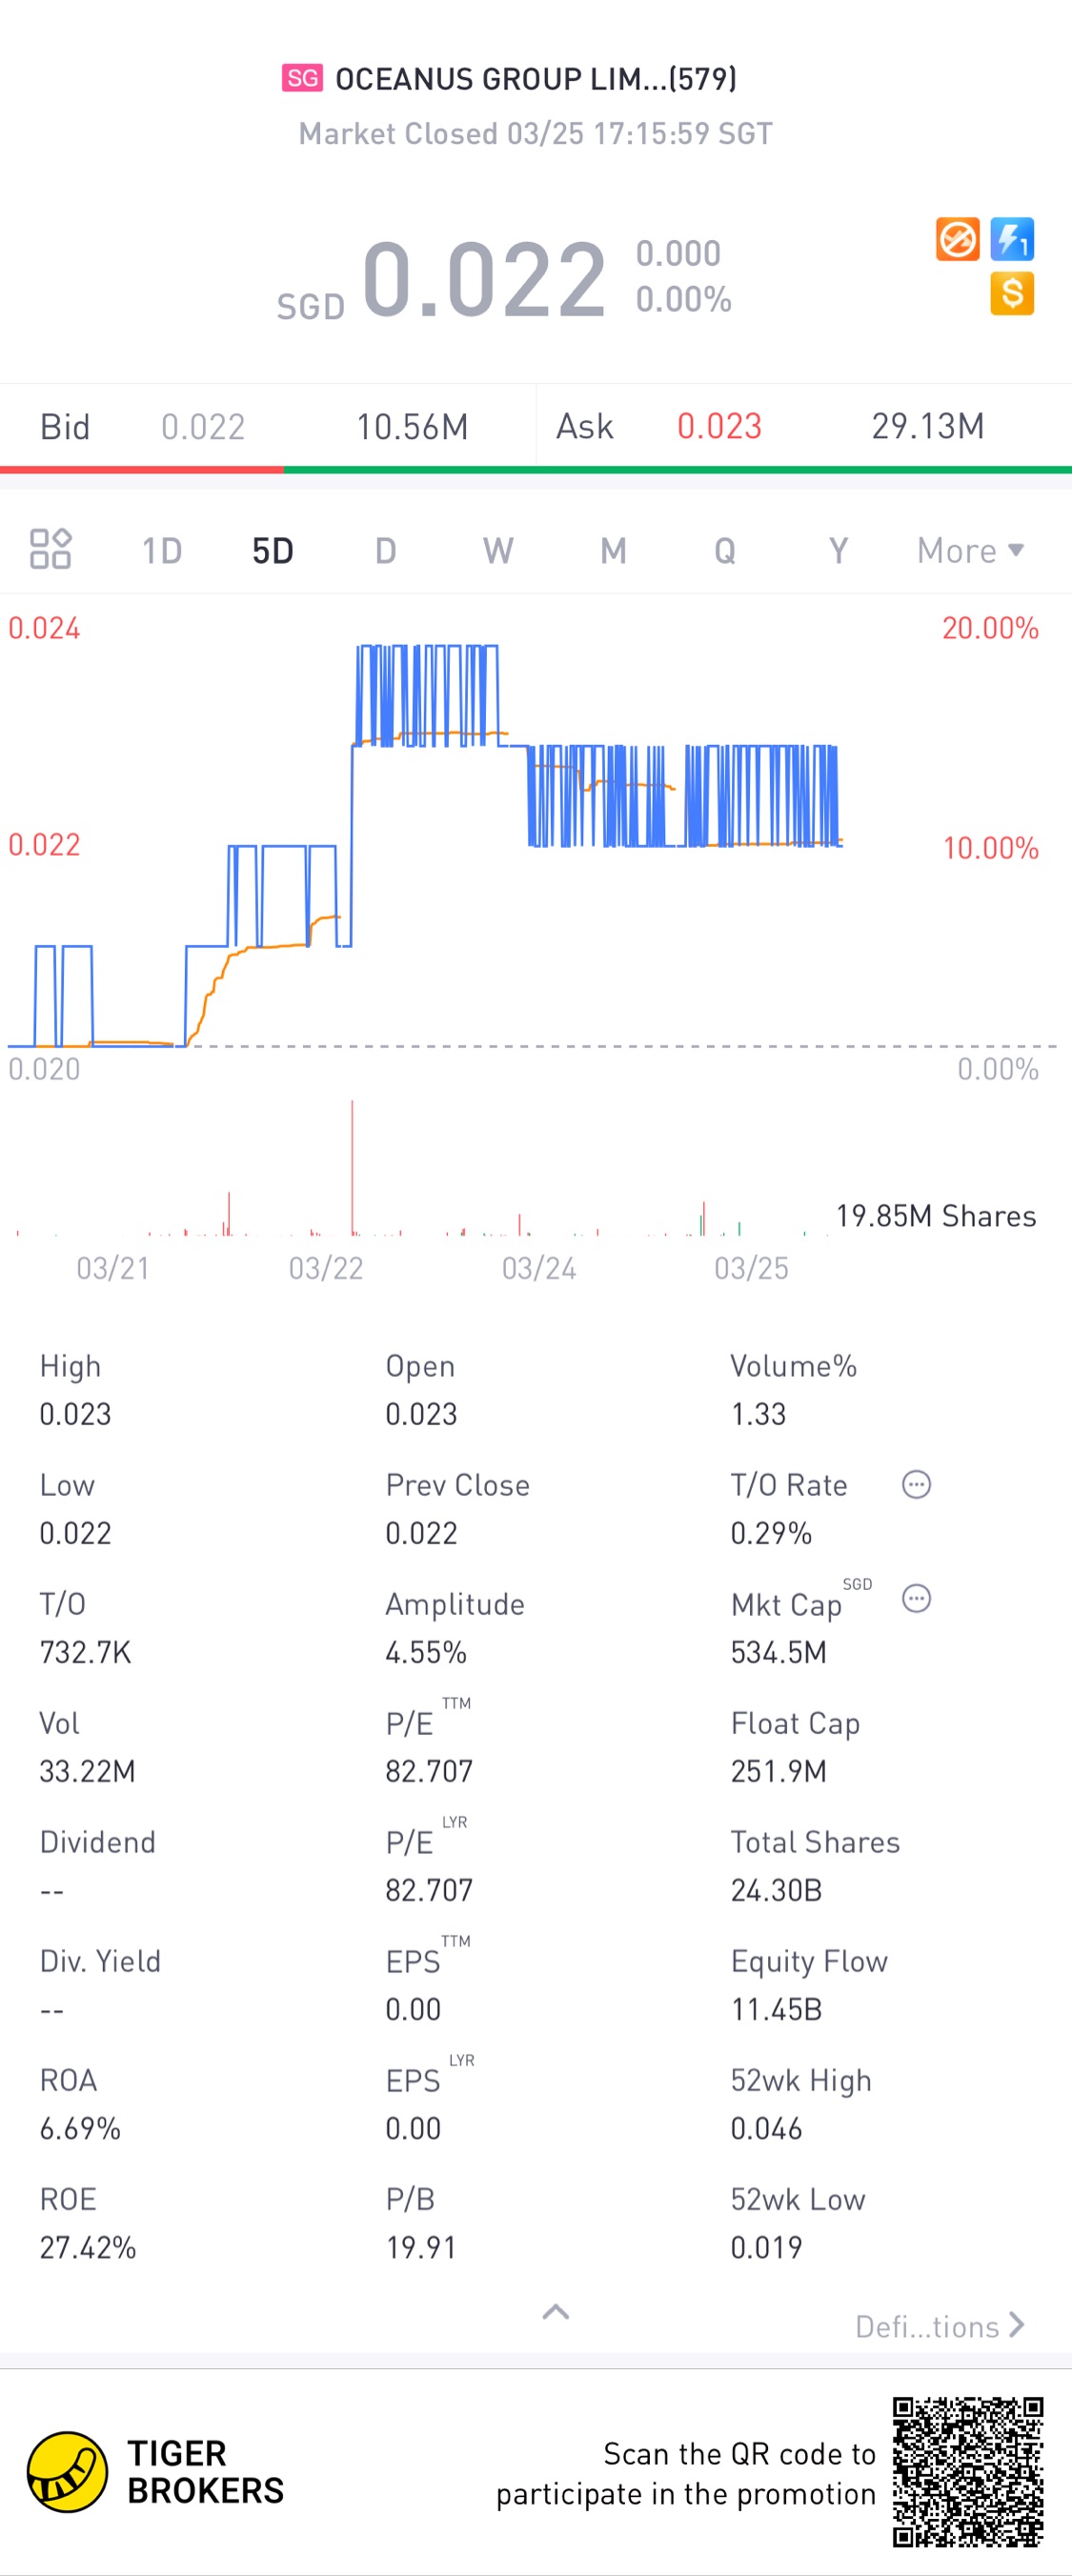Tap the orange no-shorting badge icon
The image size is (1072, 2576).
957,240
